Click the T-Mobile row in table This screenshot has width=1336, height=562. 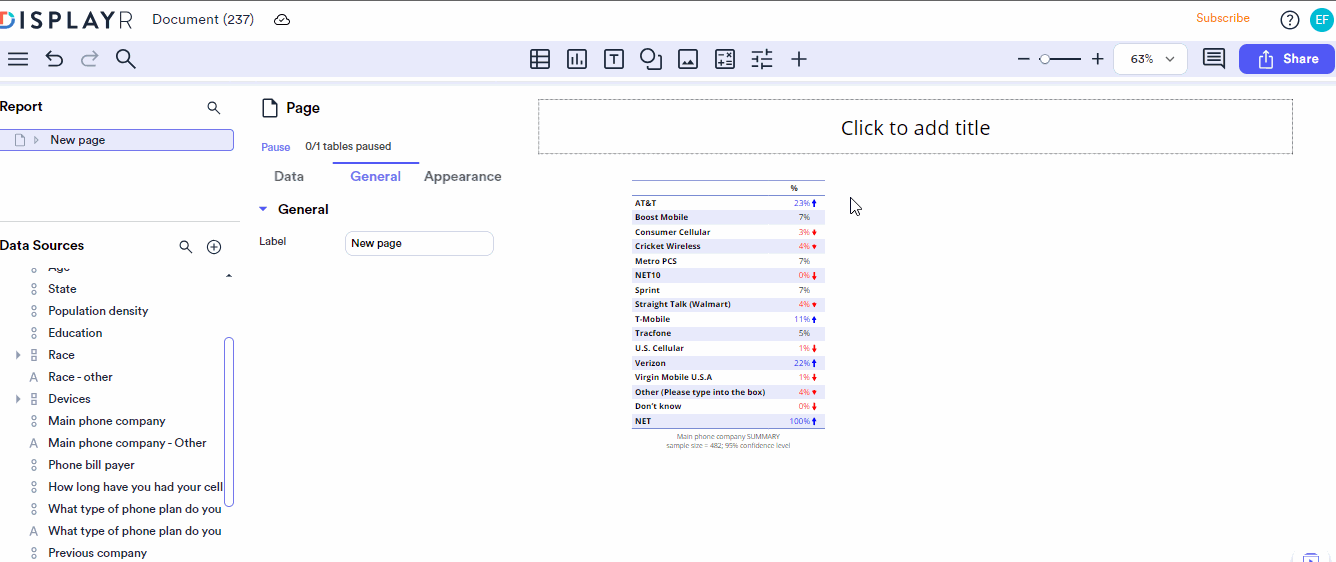coord(728,319)
